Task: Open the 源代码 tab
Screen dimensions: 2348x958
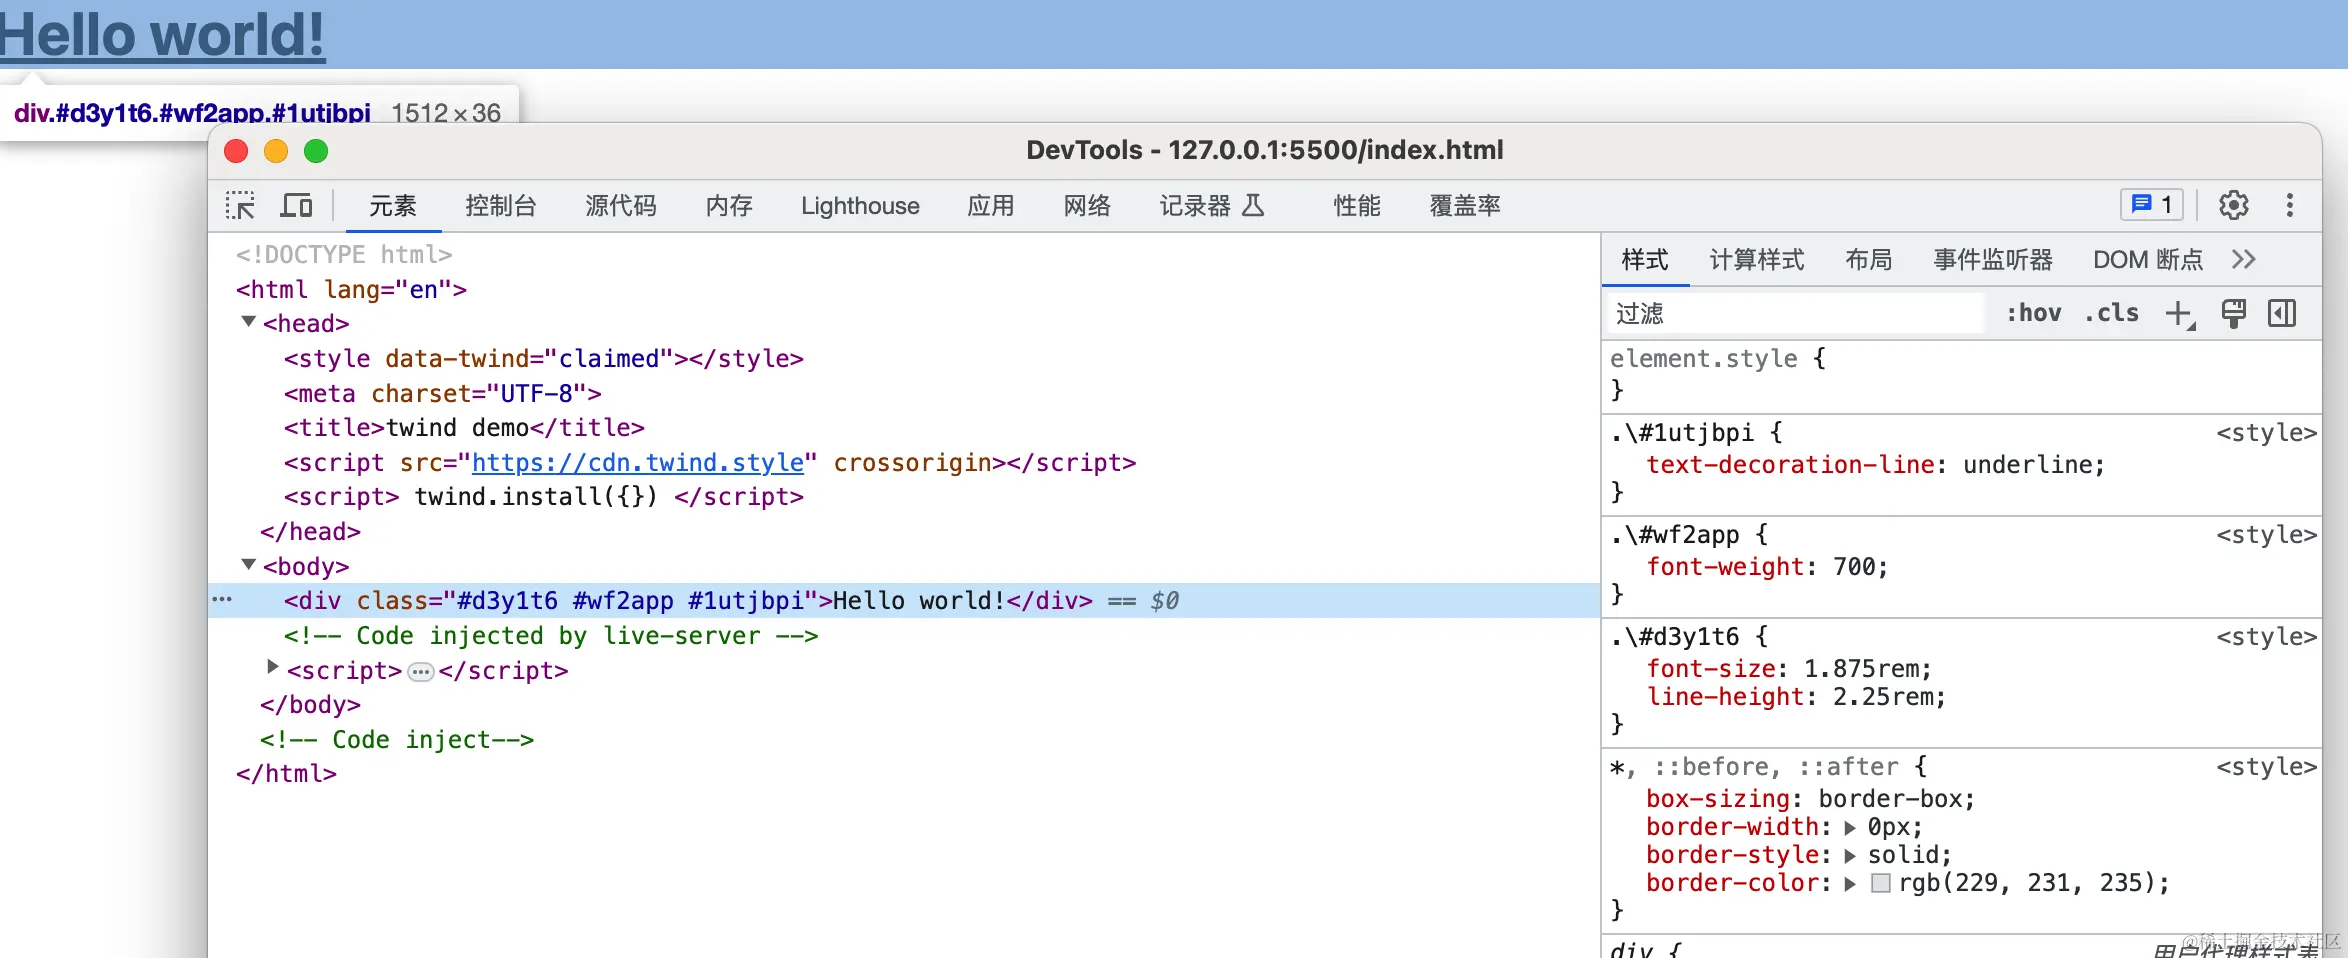Action: coord(621,206)
